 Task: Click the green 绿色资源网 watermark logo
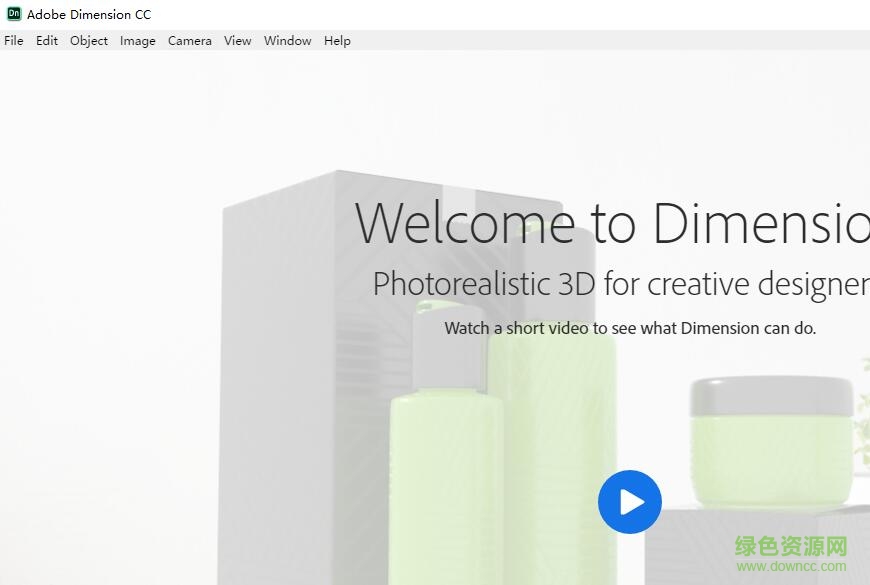[x=791, y=546]
